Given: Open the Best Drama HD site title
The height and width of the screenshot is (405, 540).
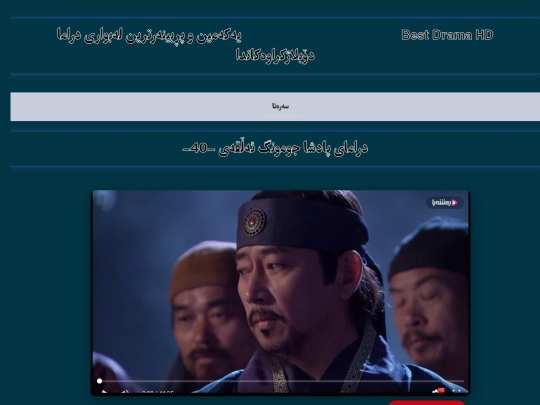Looking at the screenshot, I should click(x=447, y=35).
